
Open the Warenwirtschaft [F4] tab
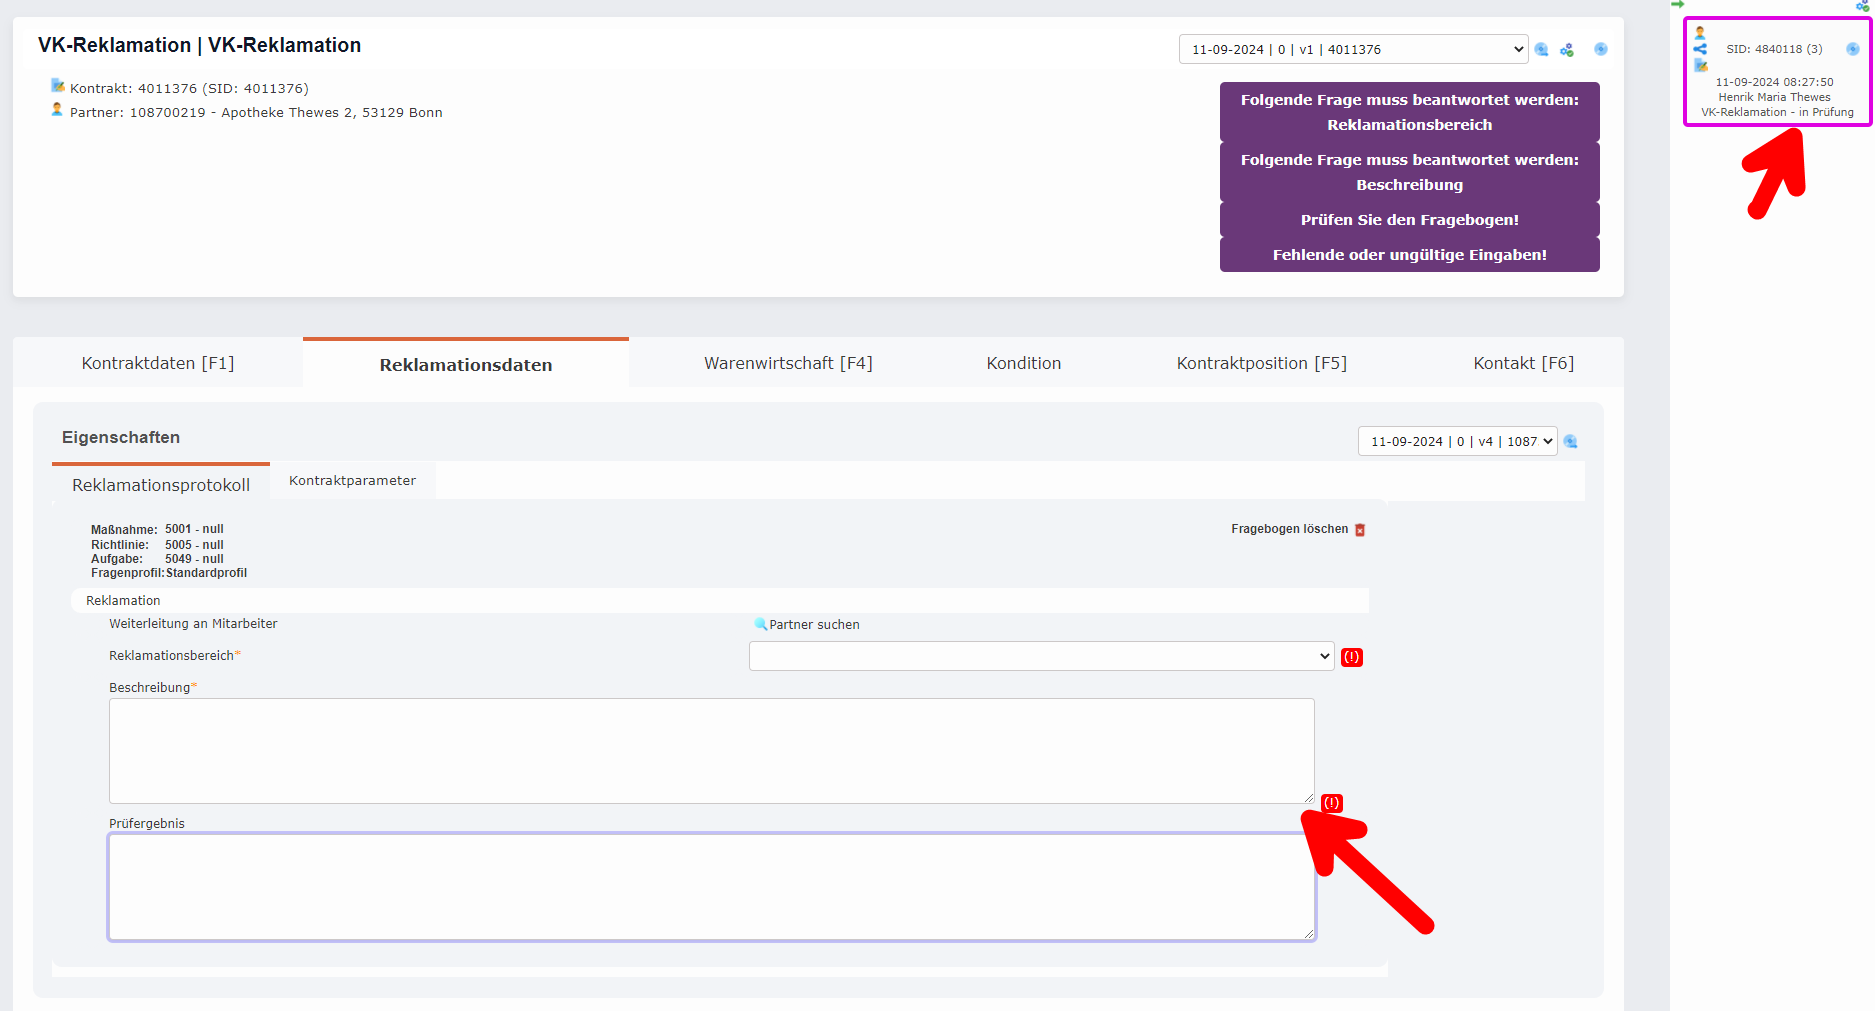click(788, 363)
